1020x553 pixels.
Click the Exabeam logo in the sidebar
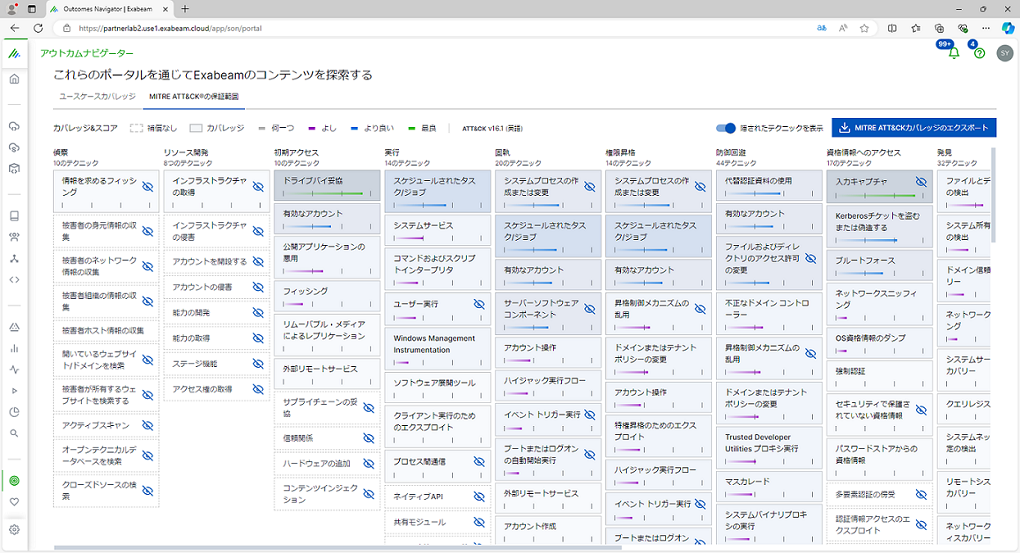pyautogui.click(x=14, y=53)
